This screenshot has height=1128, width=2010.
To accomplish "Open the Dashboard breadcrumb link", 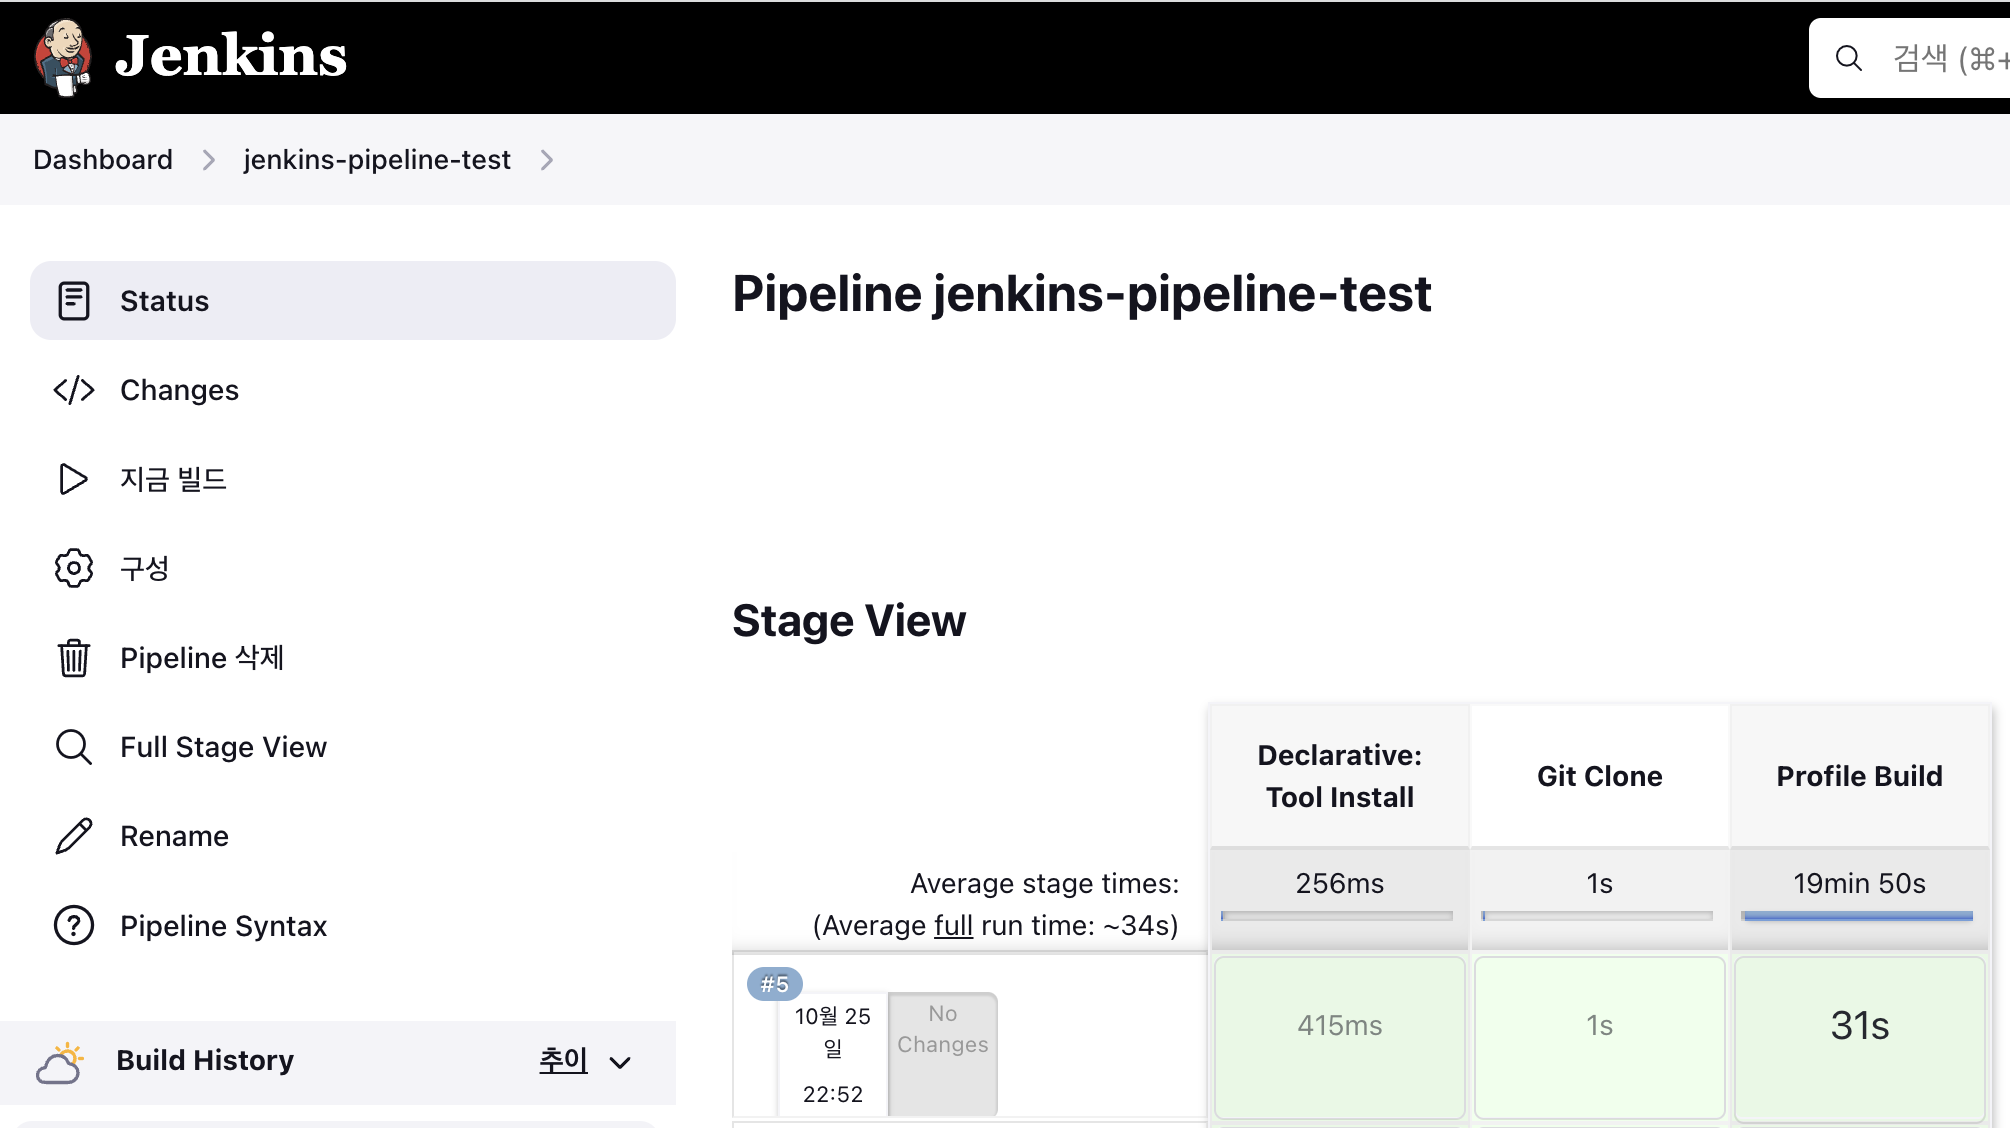I will tap(103, 160).
